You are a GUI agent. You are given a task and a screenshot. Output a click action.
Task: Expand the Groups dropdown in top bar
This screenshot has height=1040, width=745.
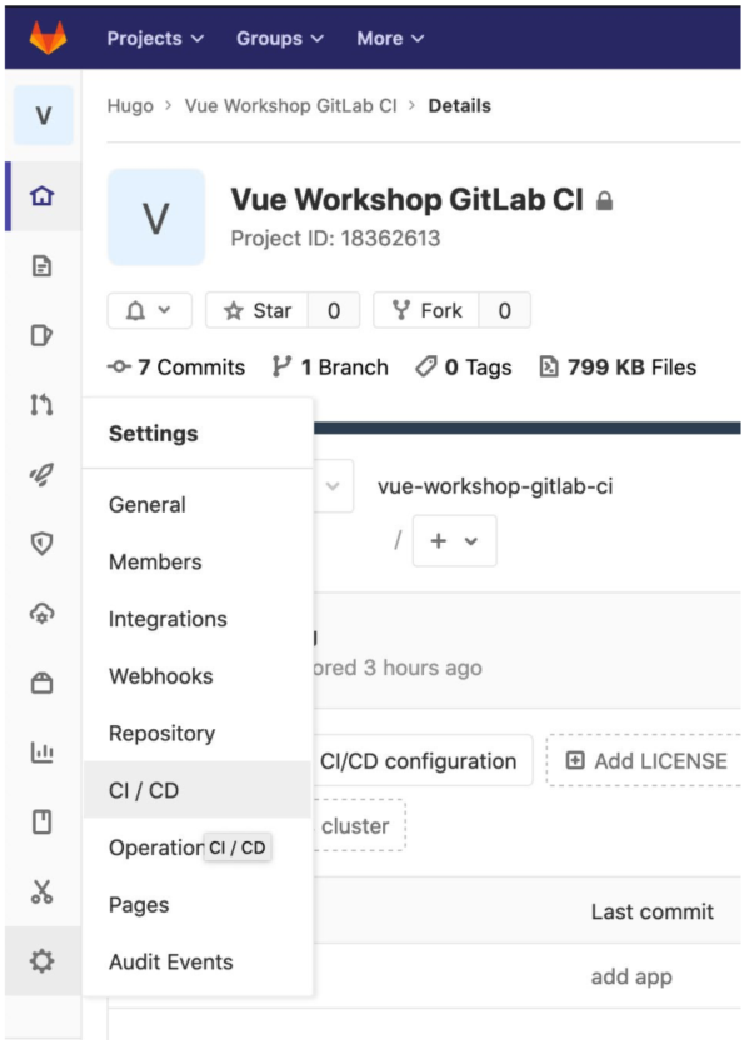pos(280,38)
